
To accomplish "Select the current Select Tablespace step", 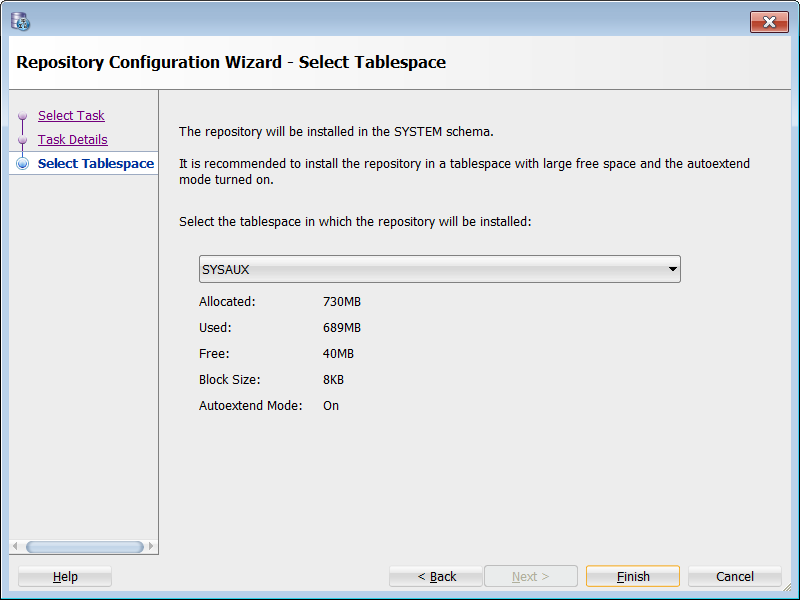I will point(96,164).
